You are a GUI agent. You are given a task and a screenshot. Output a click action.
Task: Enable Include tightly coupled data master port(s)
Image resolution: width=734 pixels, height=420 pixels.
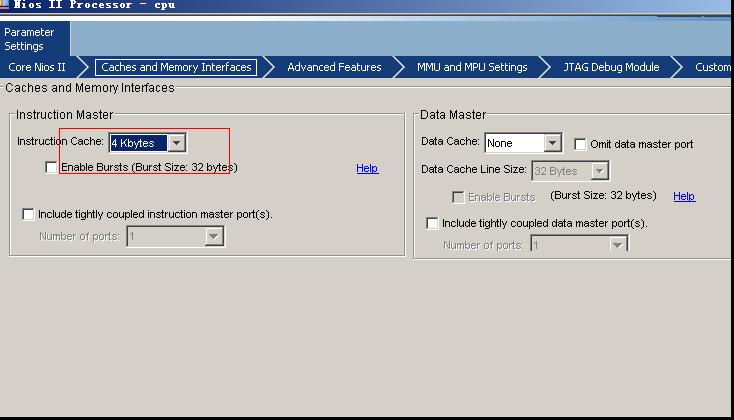(x=432, y=223)
